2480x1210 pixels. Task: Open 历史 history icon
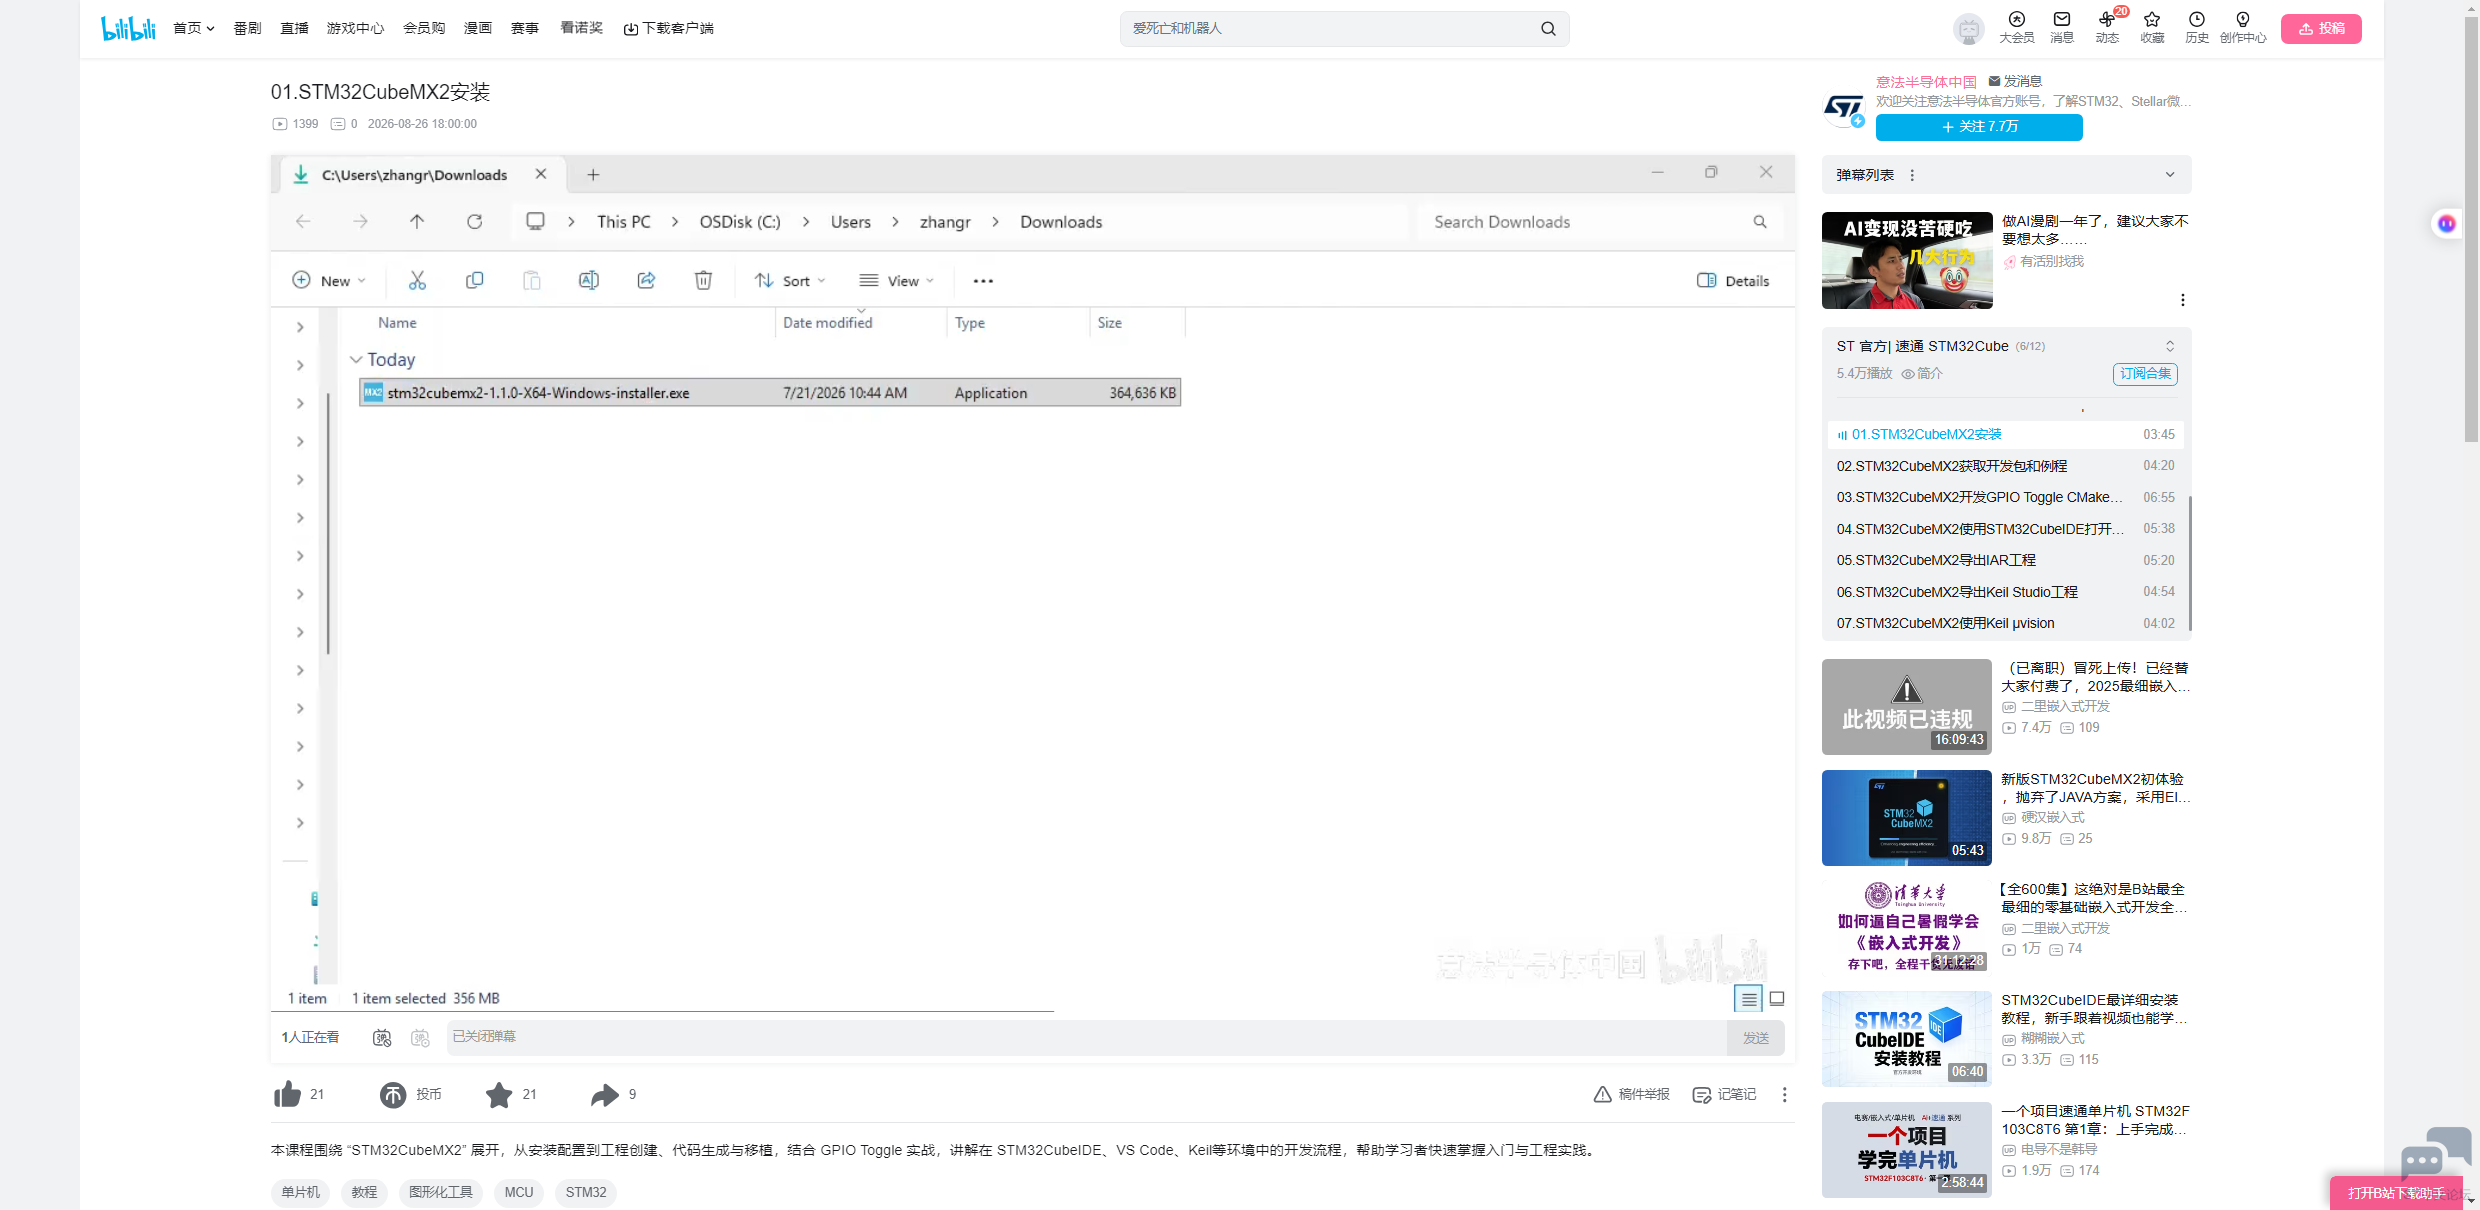[x=2197, y=27]
